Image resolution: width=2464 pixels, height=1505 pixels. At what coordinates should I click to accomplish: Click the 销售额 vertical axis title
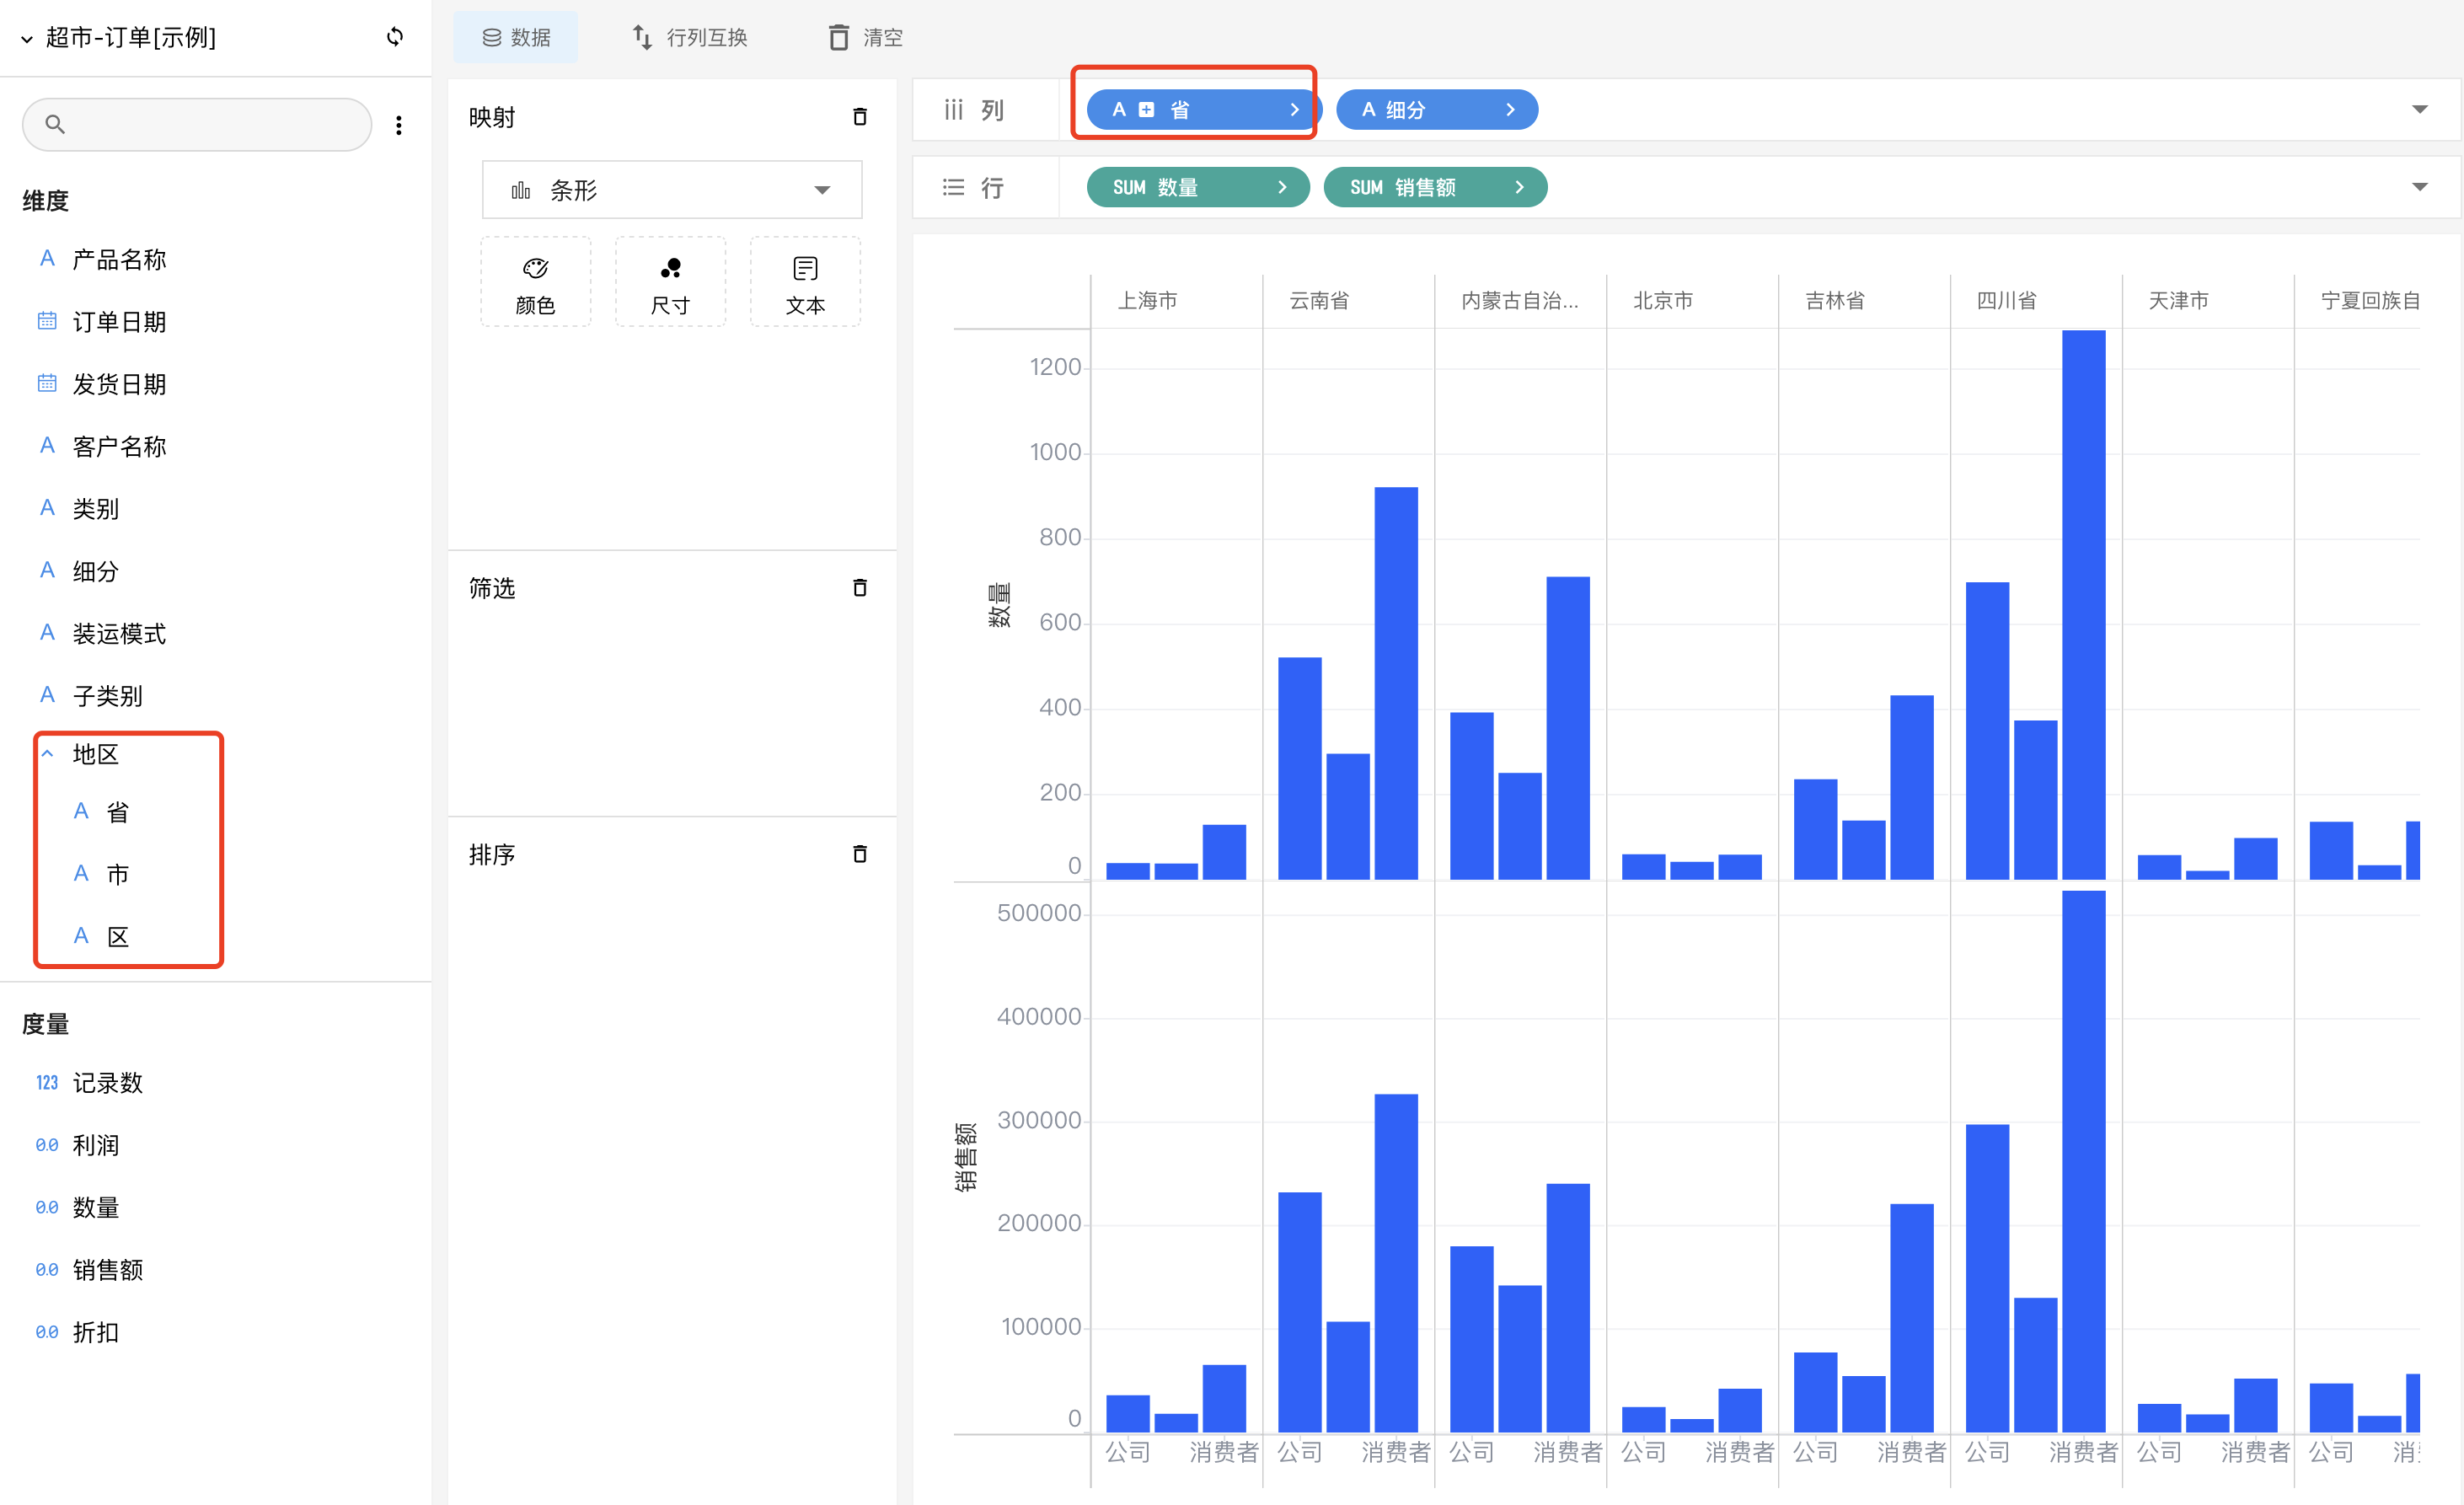[966, 1156]
